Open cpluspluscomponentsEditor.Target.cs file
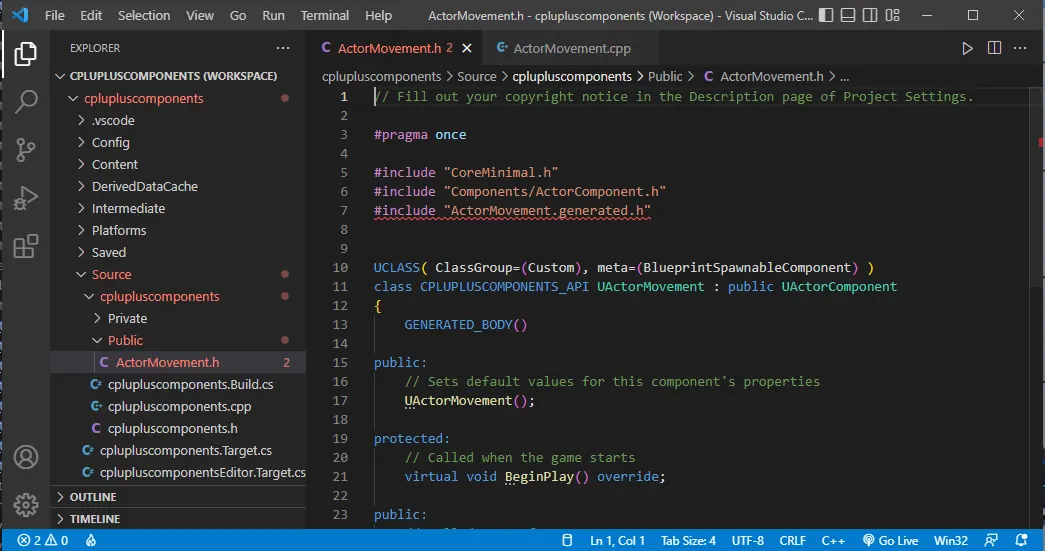The height and width of the screenshot is (551, 1045). click(x=179, y=472)
